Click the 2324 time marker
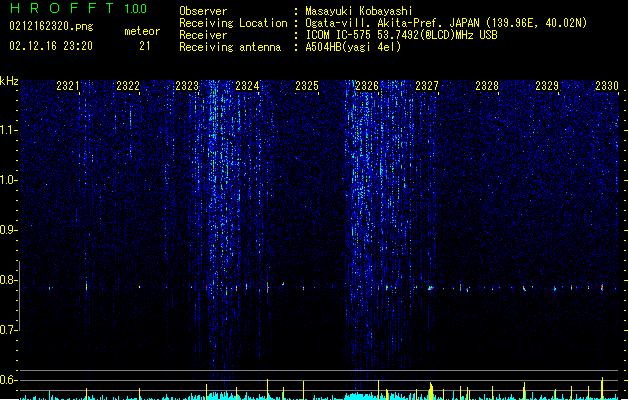Image resolution: width=629 pixels, height=400 pixels. coord(247,86)
